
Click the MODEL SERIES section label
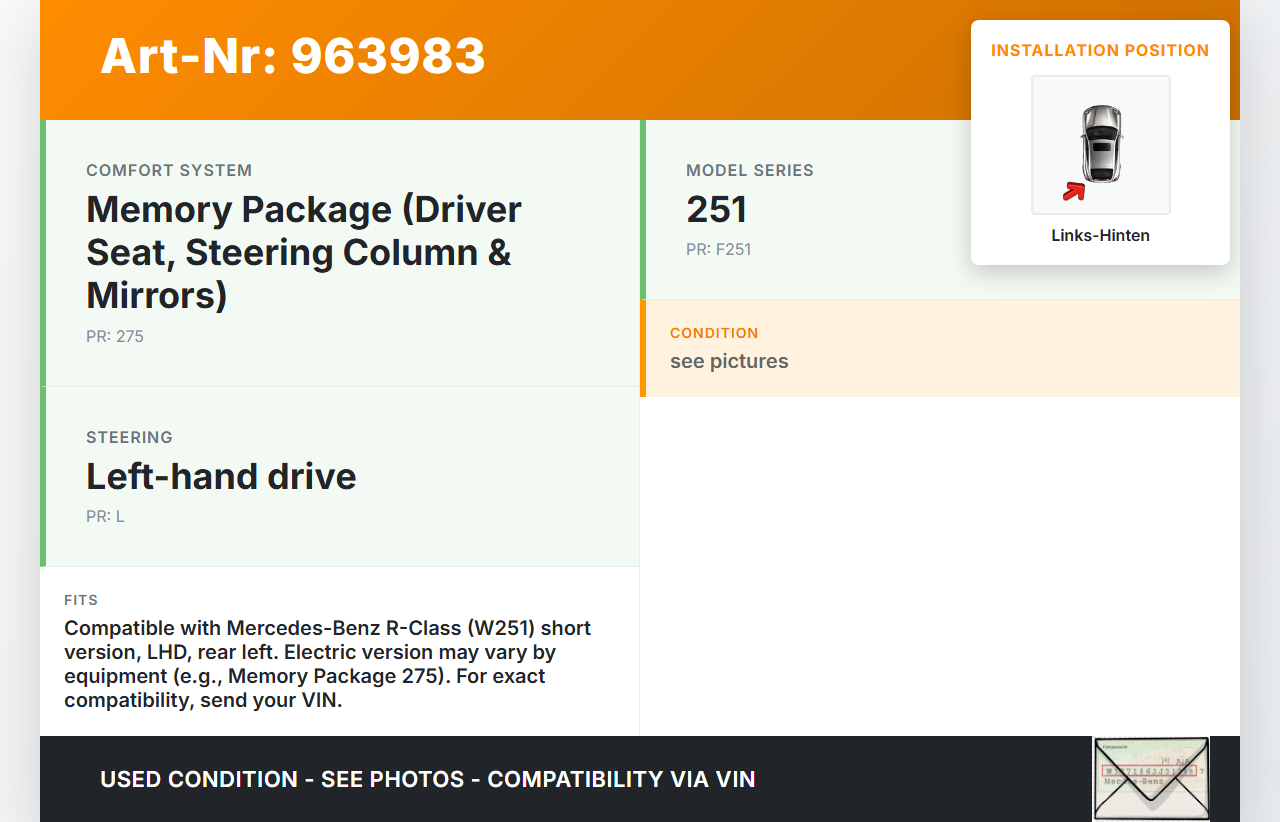[749, 170]
